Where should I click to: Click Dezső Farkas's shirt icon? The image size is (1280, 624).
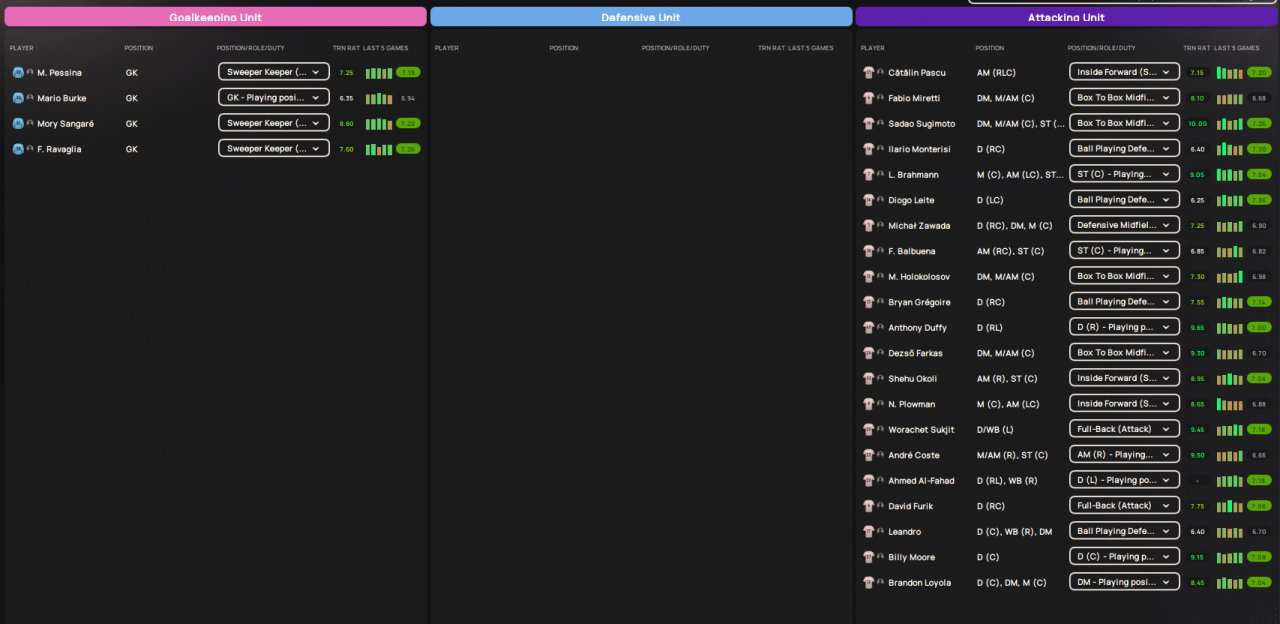point(869,353)
